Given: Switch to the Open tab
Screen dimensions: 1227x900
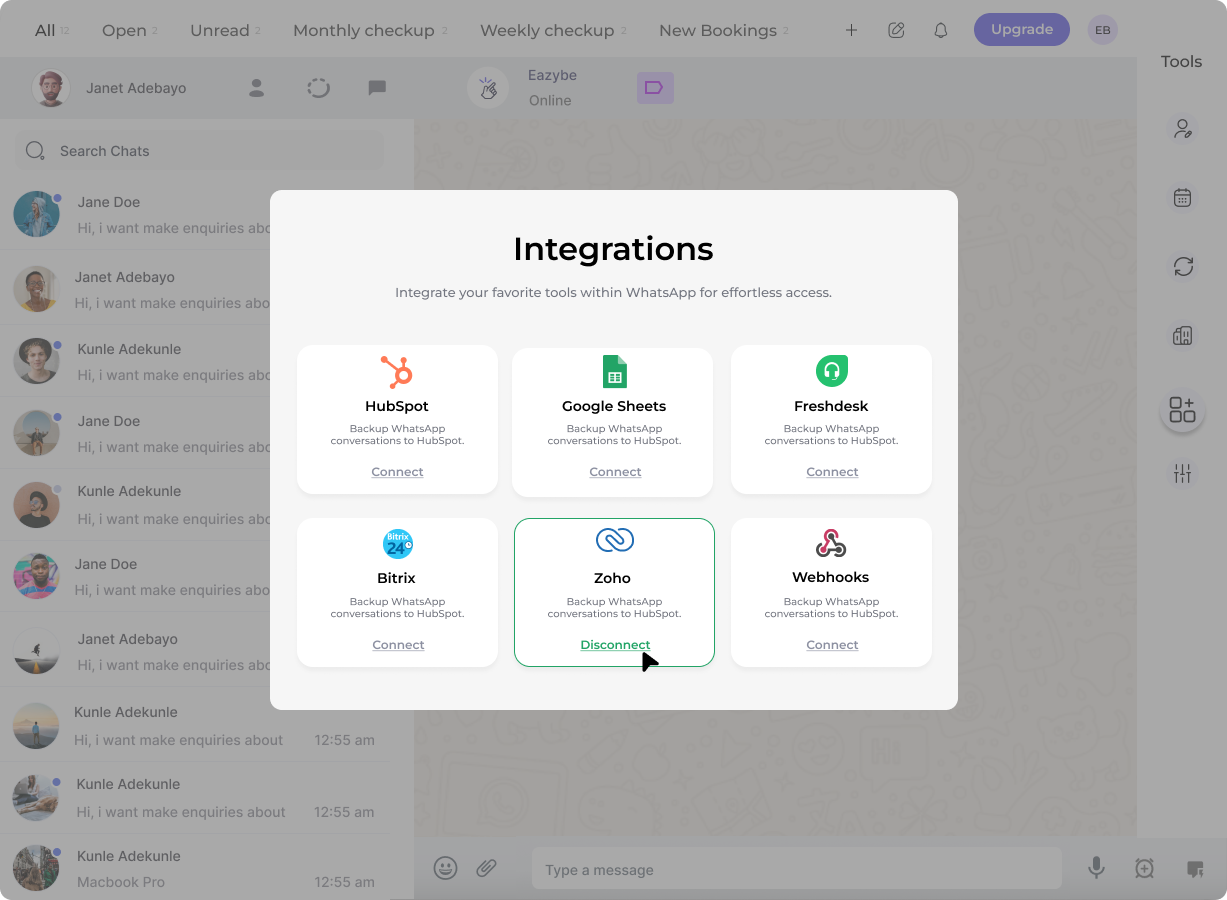Looking at the screenshot, I should pos(124,30).
